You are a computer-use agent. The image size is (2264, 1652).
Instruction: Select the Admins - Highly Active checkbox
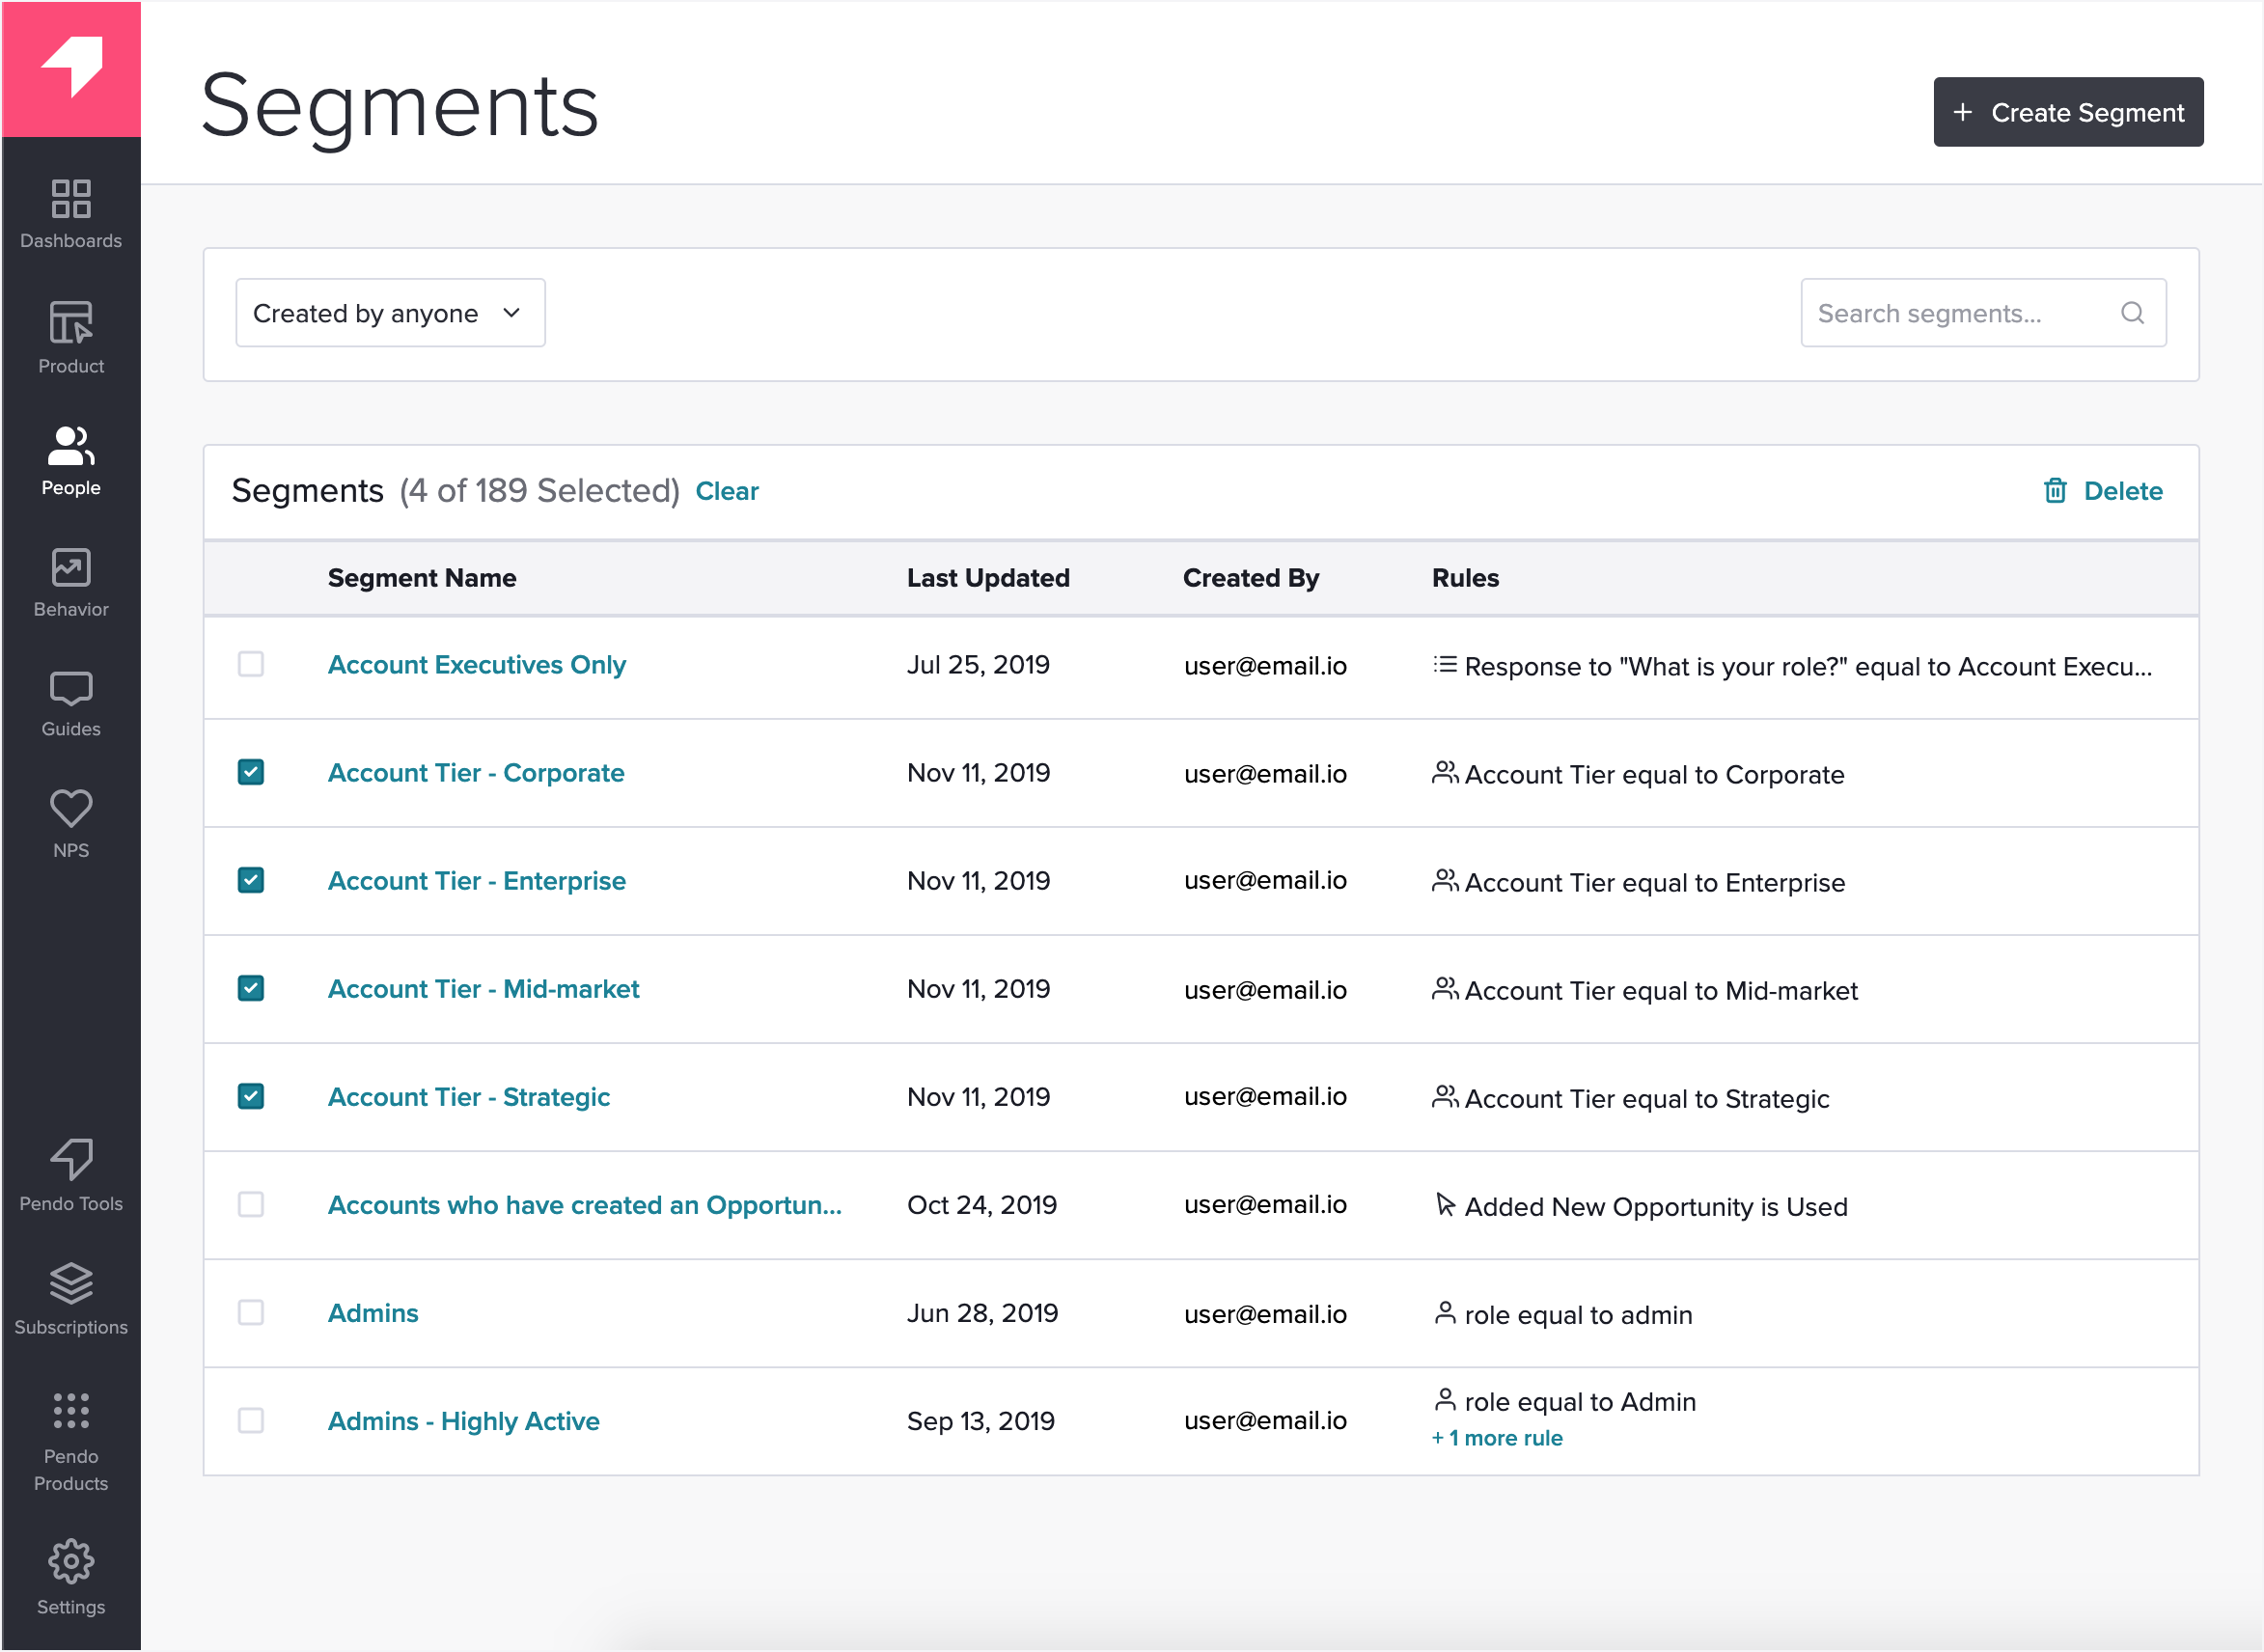251,1421
